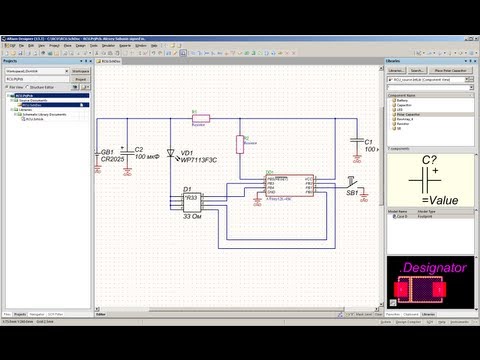The width and height of the screenshot is (480, 360).
Task: Open the Design menu
Action: 80,45
